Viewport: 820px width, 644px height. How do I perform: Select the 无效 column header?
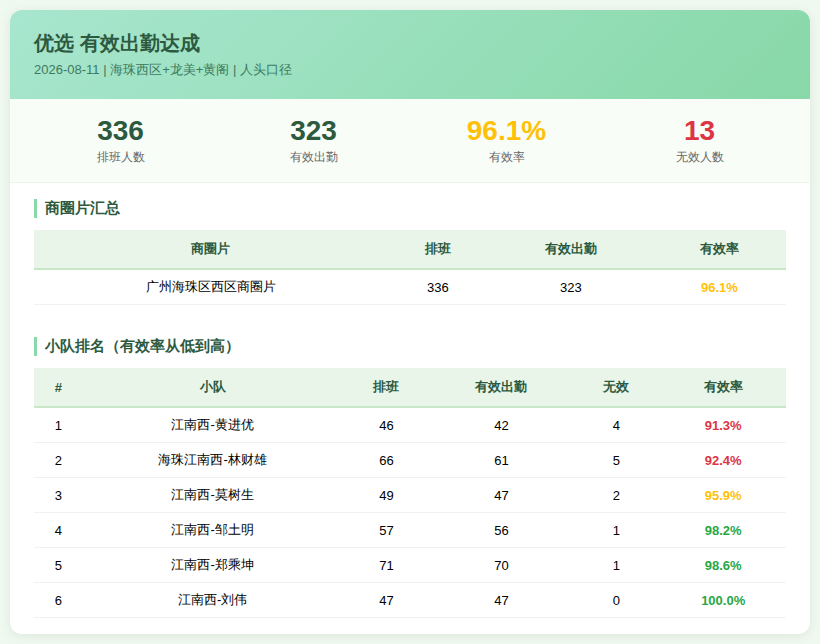[616, 387]
